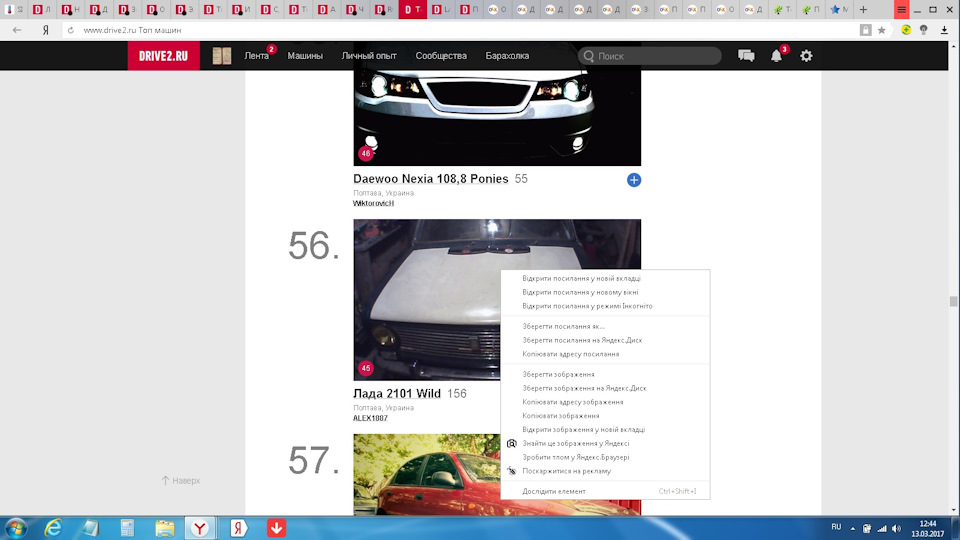The image size is (960, 540).
Task: Choose Копіювати адресу зображення
Action: click(x=606, y=402)
